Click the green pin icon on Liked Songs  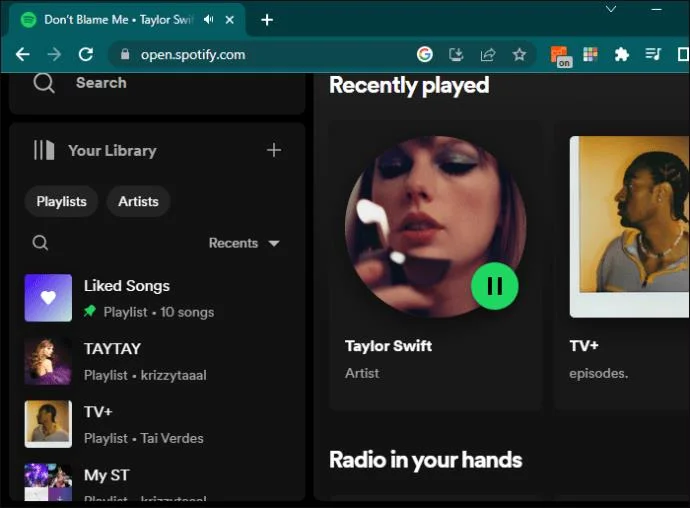90,311
